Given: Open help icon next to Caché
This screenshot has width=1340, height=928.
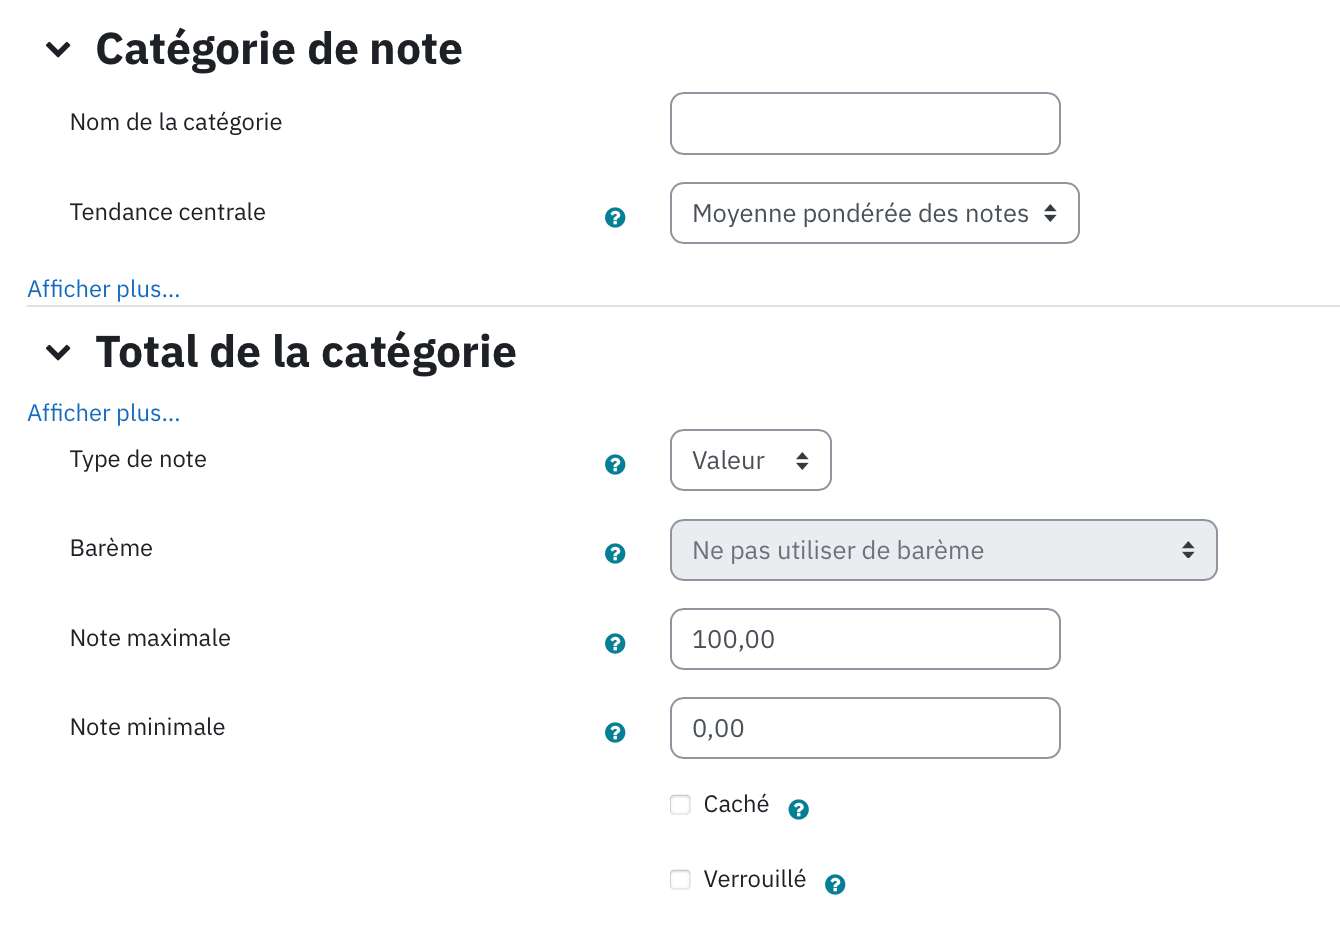Looking at the screenshot, I should click(x=798, y=809).
